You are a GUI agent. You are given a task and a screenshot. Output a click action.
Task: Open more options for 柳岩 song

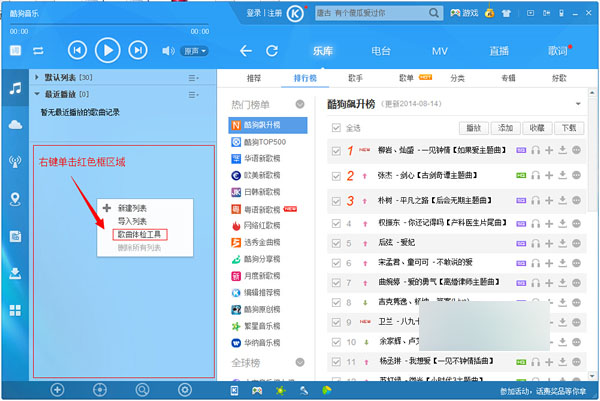[576, 150]
